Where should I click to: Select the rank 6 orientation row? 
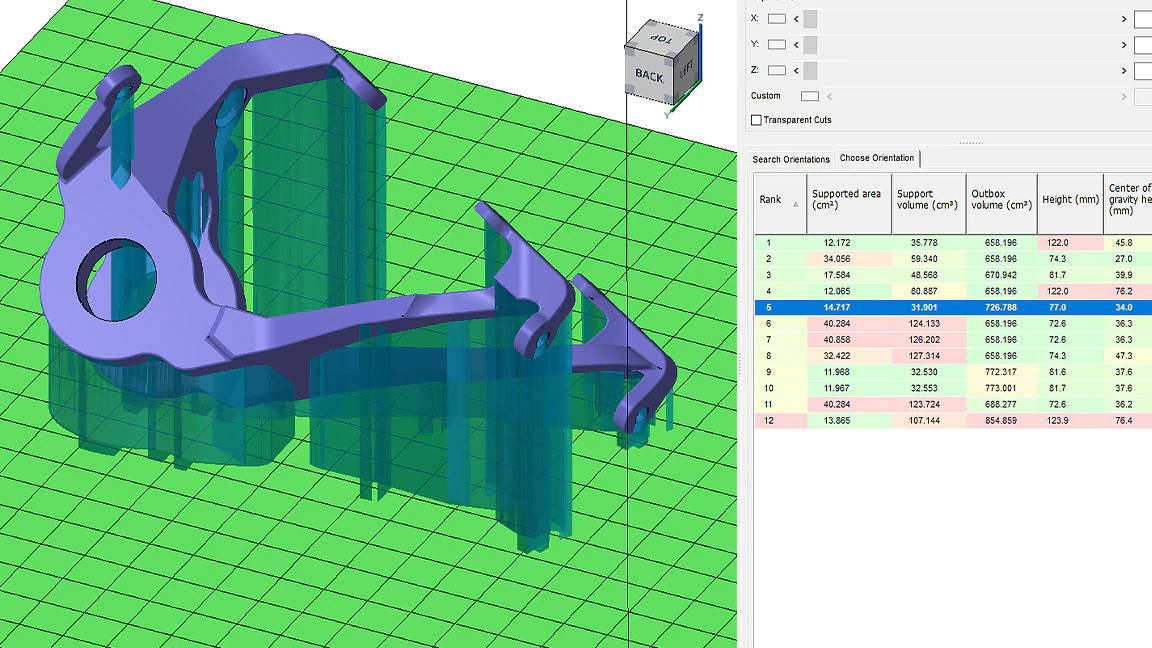pyautogui.click(x=953, y=323)
